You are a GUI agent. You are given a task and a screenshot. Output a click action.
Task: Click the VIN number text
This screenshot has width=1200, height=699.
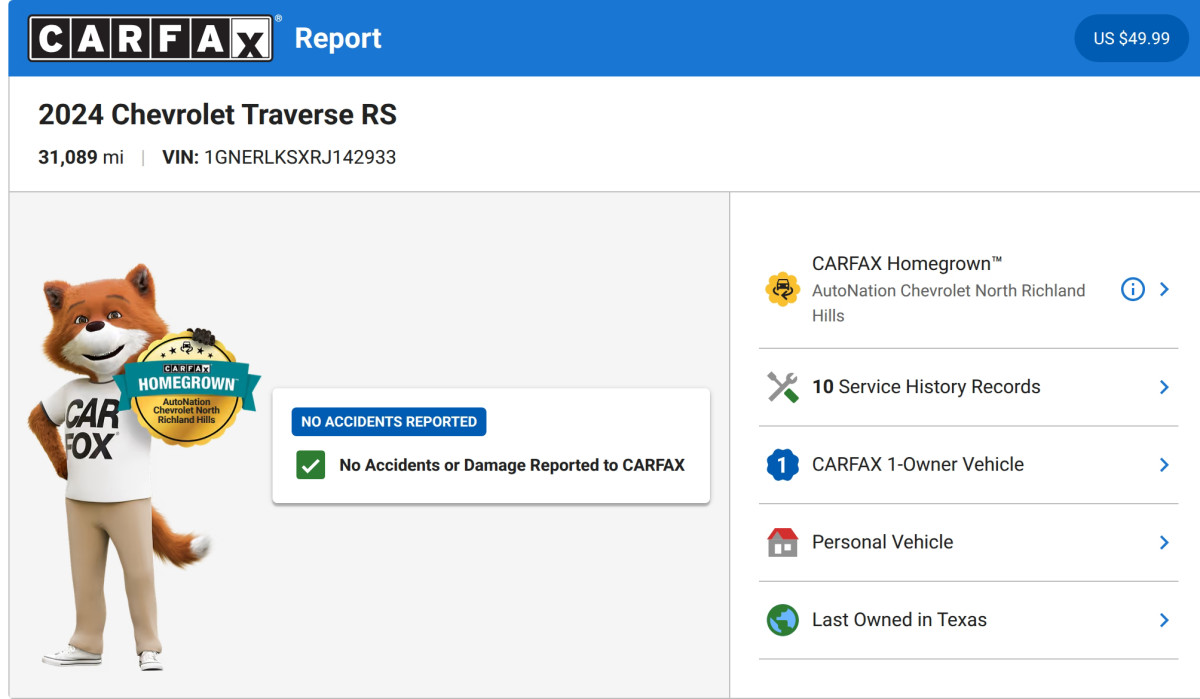point(300,157)
